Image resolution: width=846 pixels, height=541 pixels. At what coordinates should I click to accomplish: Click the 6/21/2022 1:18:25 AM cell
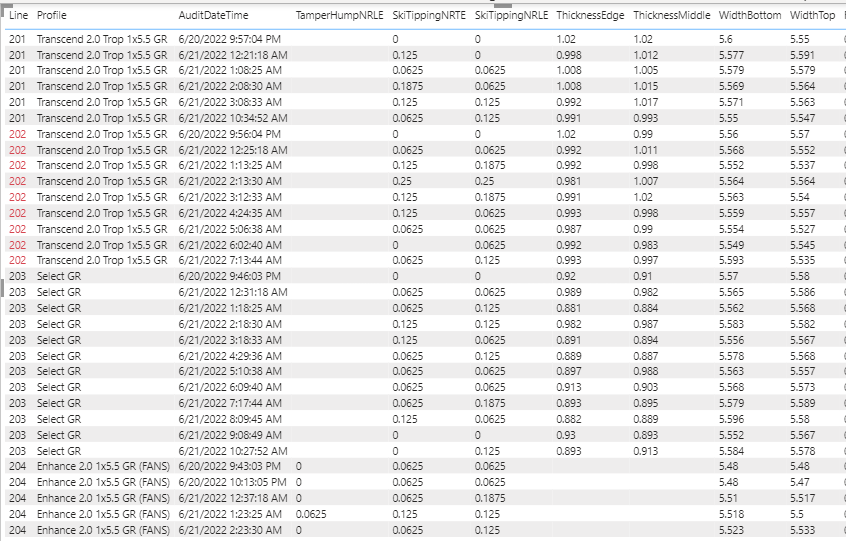[x=230, y=308]
